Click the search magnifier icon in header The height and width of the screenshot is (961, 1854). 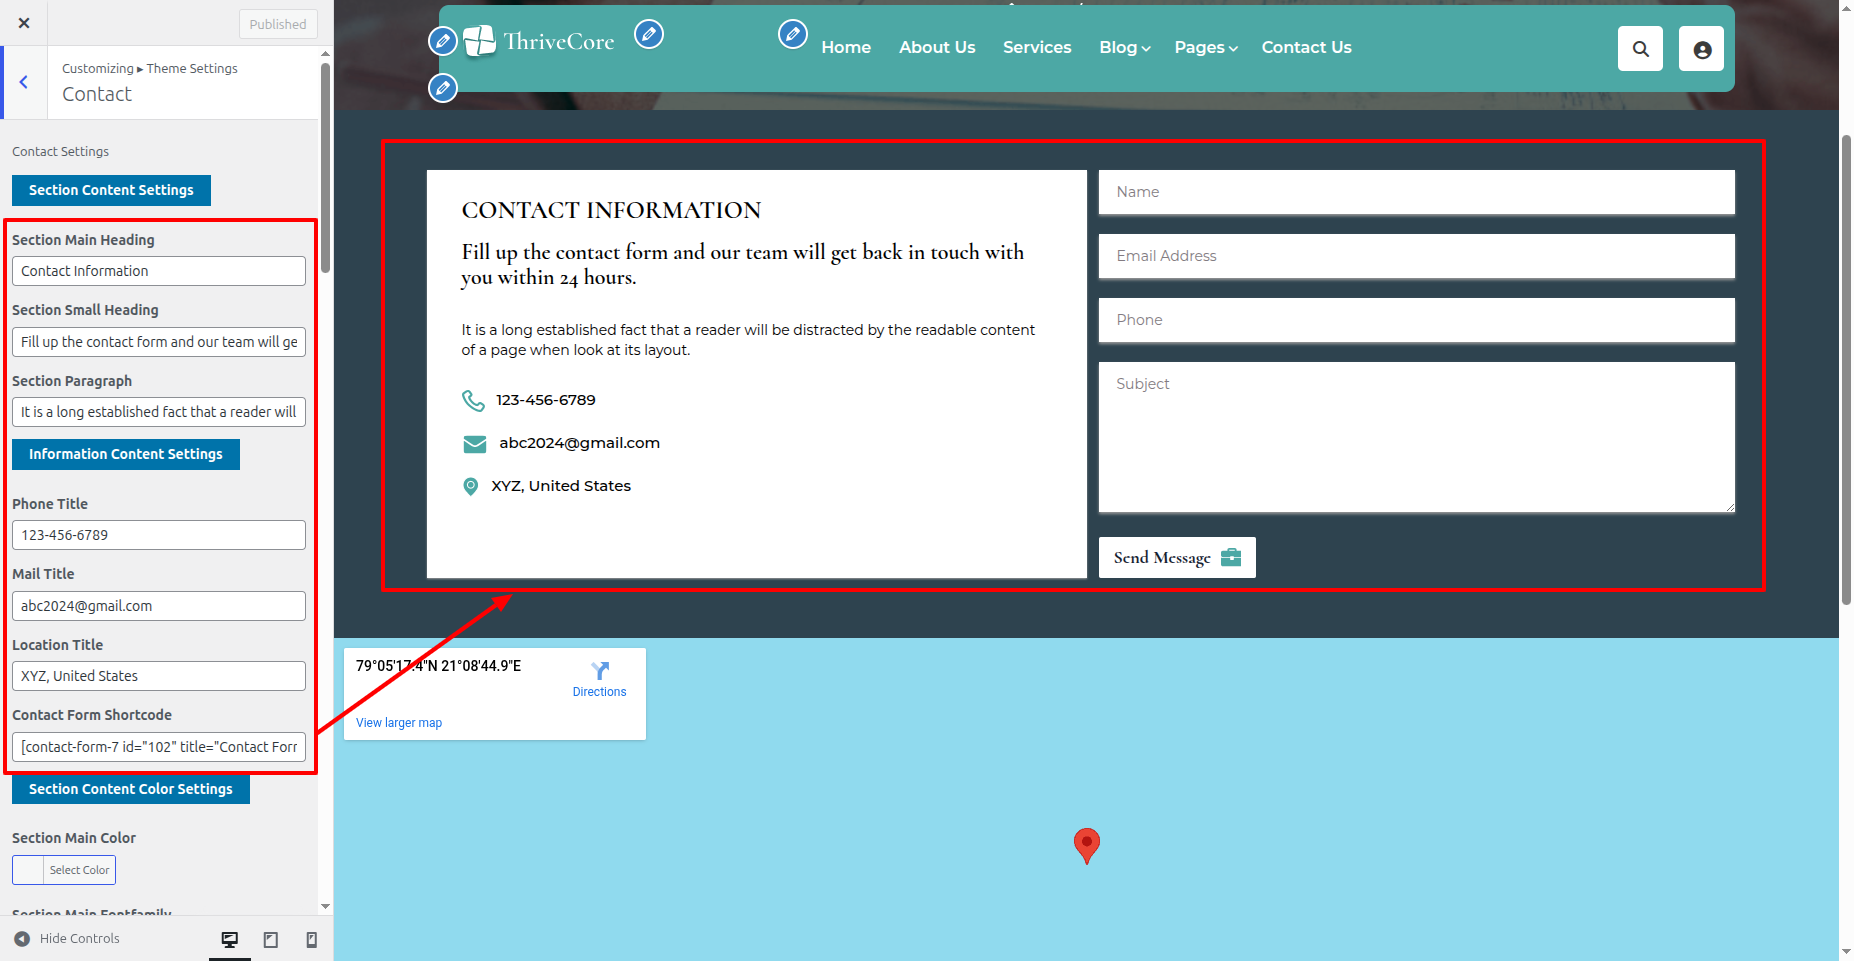click(x=1640, y=49)
